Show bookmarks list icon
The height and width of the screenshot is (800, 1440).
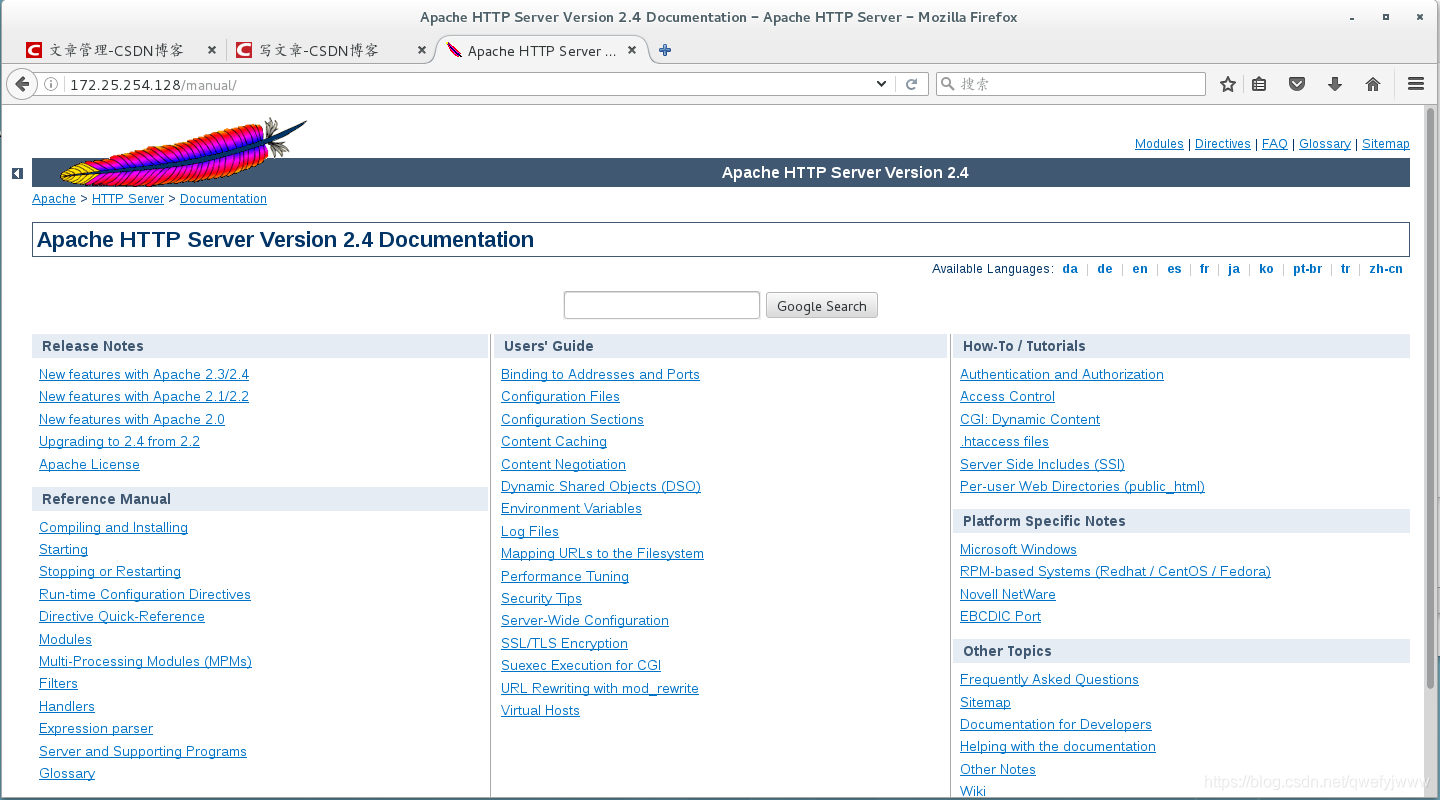coord(1260,84)
